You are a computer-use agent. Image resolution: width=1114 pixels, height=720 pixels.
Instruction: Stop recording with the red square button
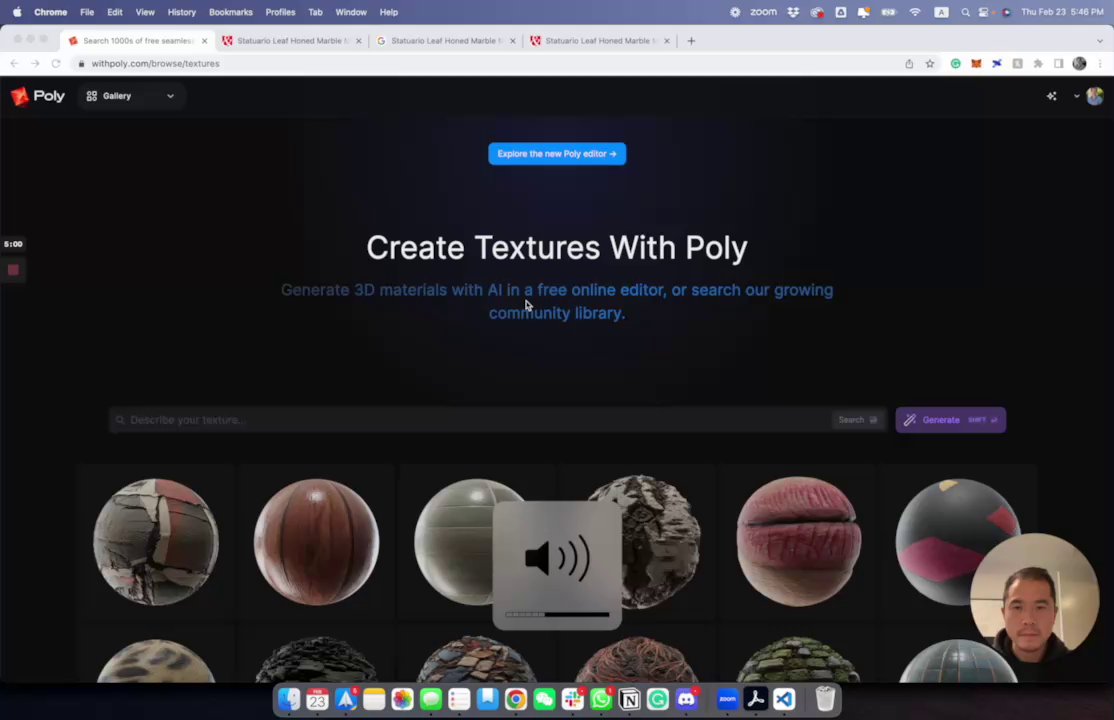point(13,269)
